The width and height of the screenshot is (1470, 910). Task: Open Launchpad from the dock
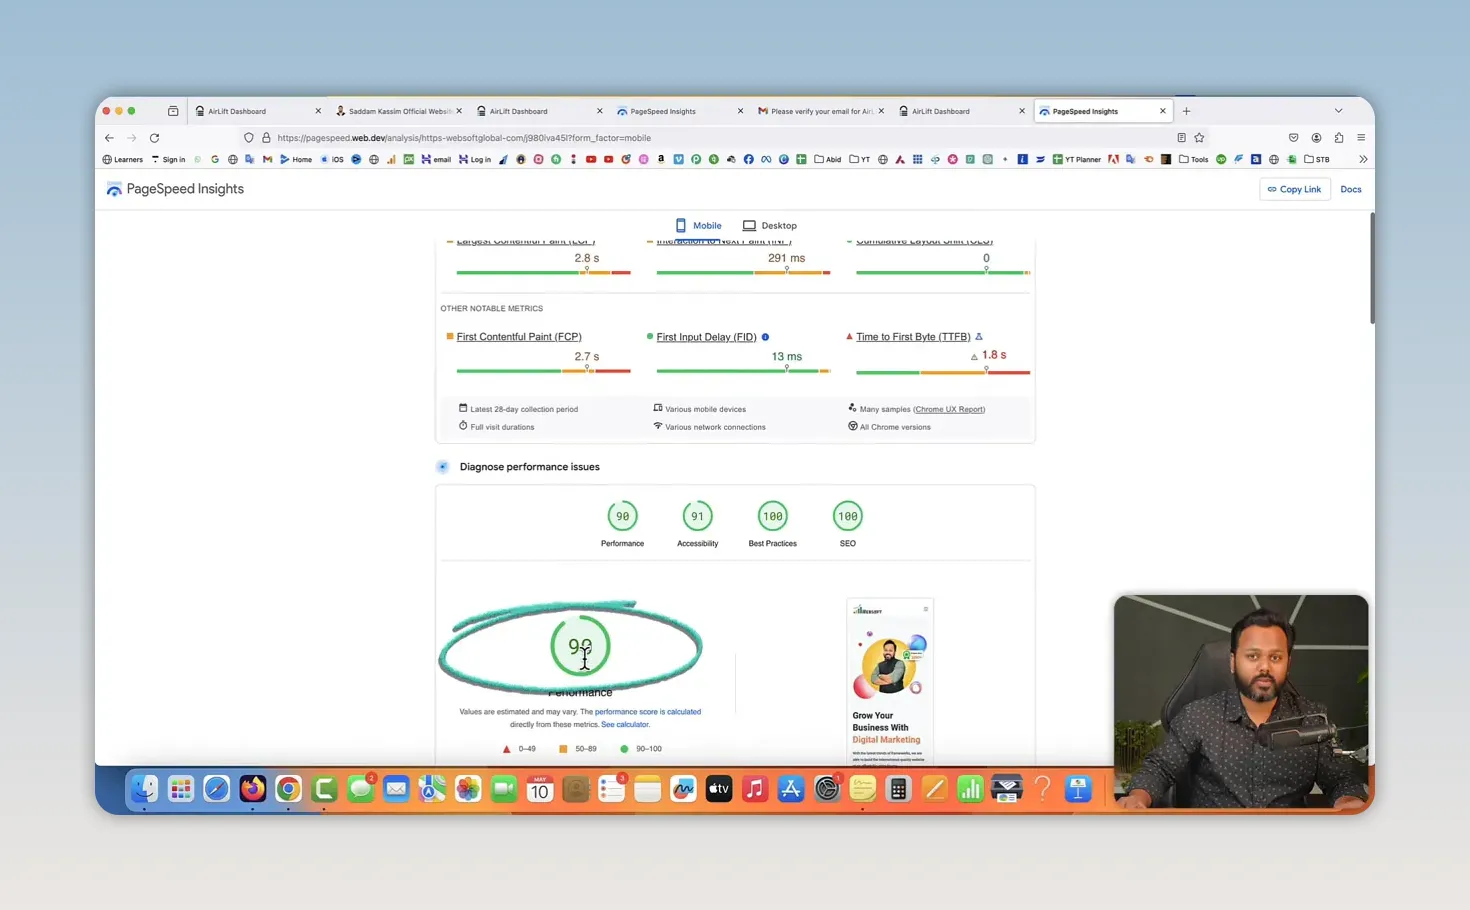point(180,789)
